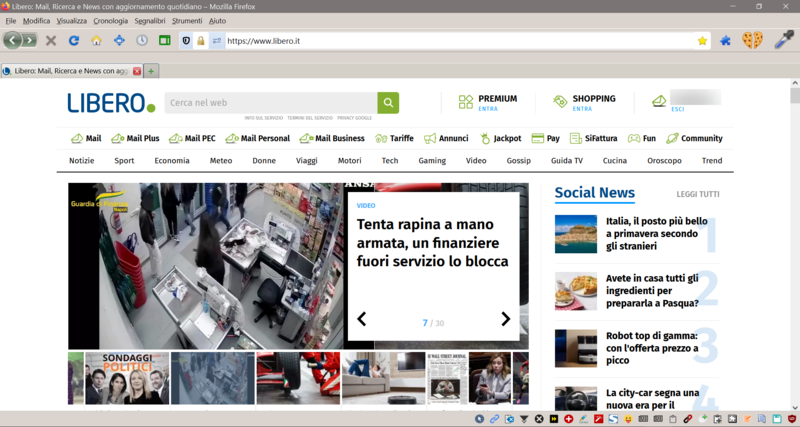Open the blue puzzle-piece extensions icon

(x=725, y=41)
